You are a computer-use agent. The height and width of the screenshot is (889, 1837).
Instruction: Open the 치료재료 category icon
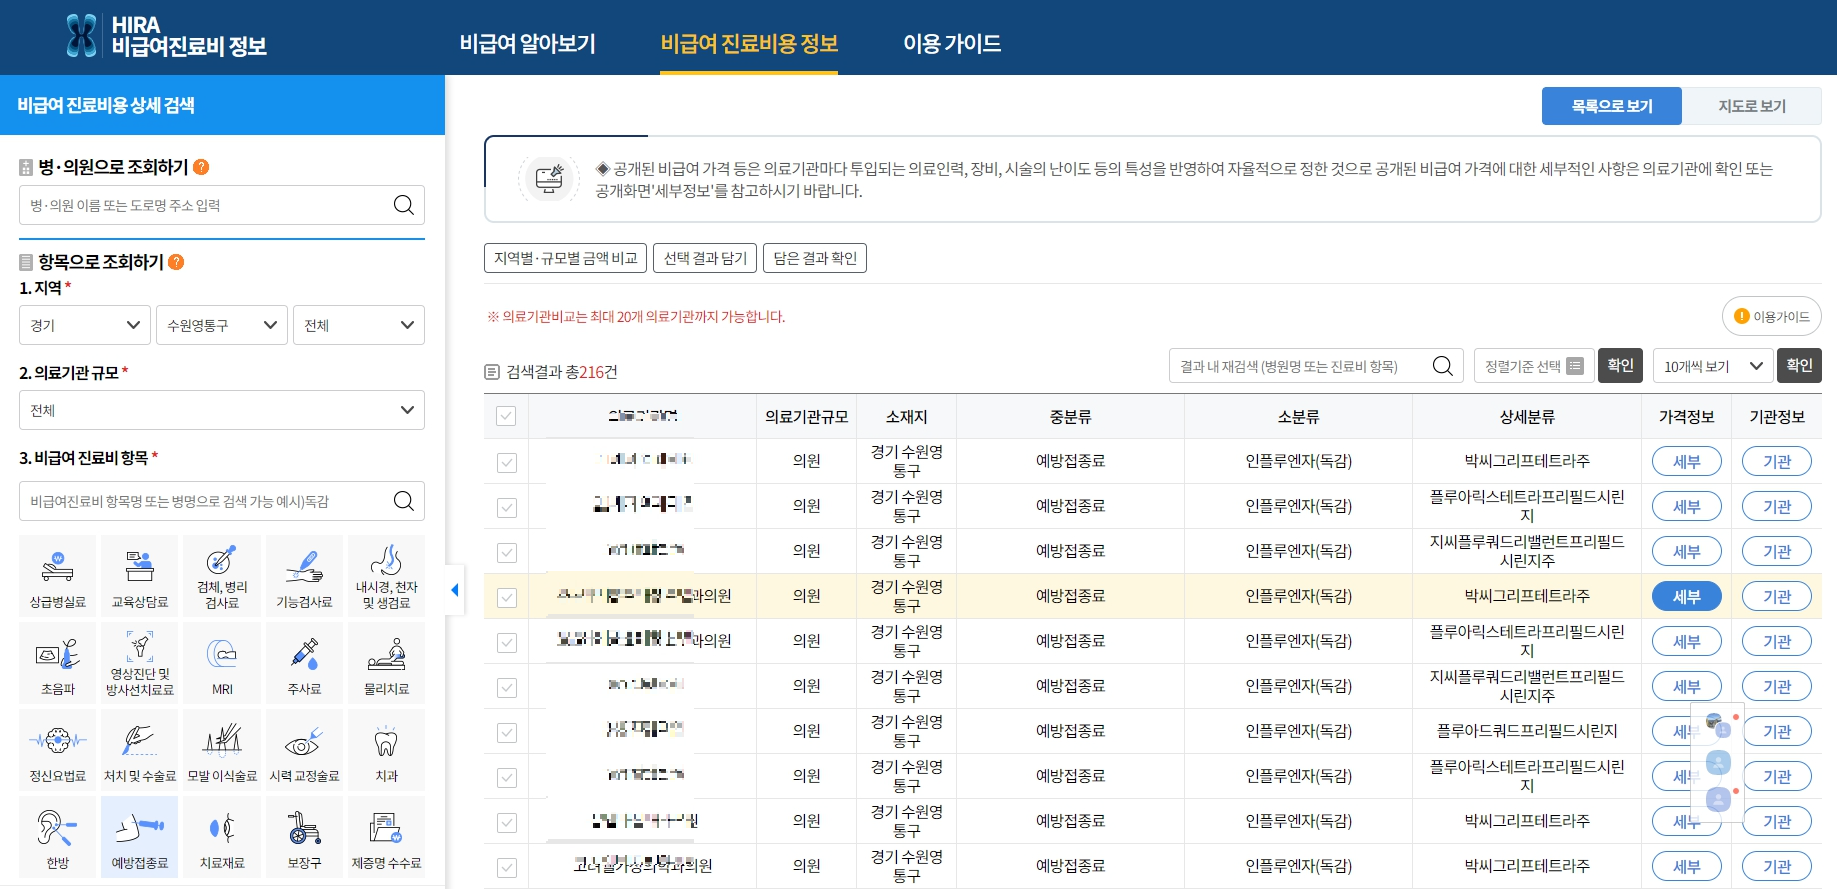pos(222,836)
